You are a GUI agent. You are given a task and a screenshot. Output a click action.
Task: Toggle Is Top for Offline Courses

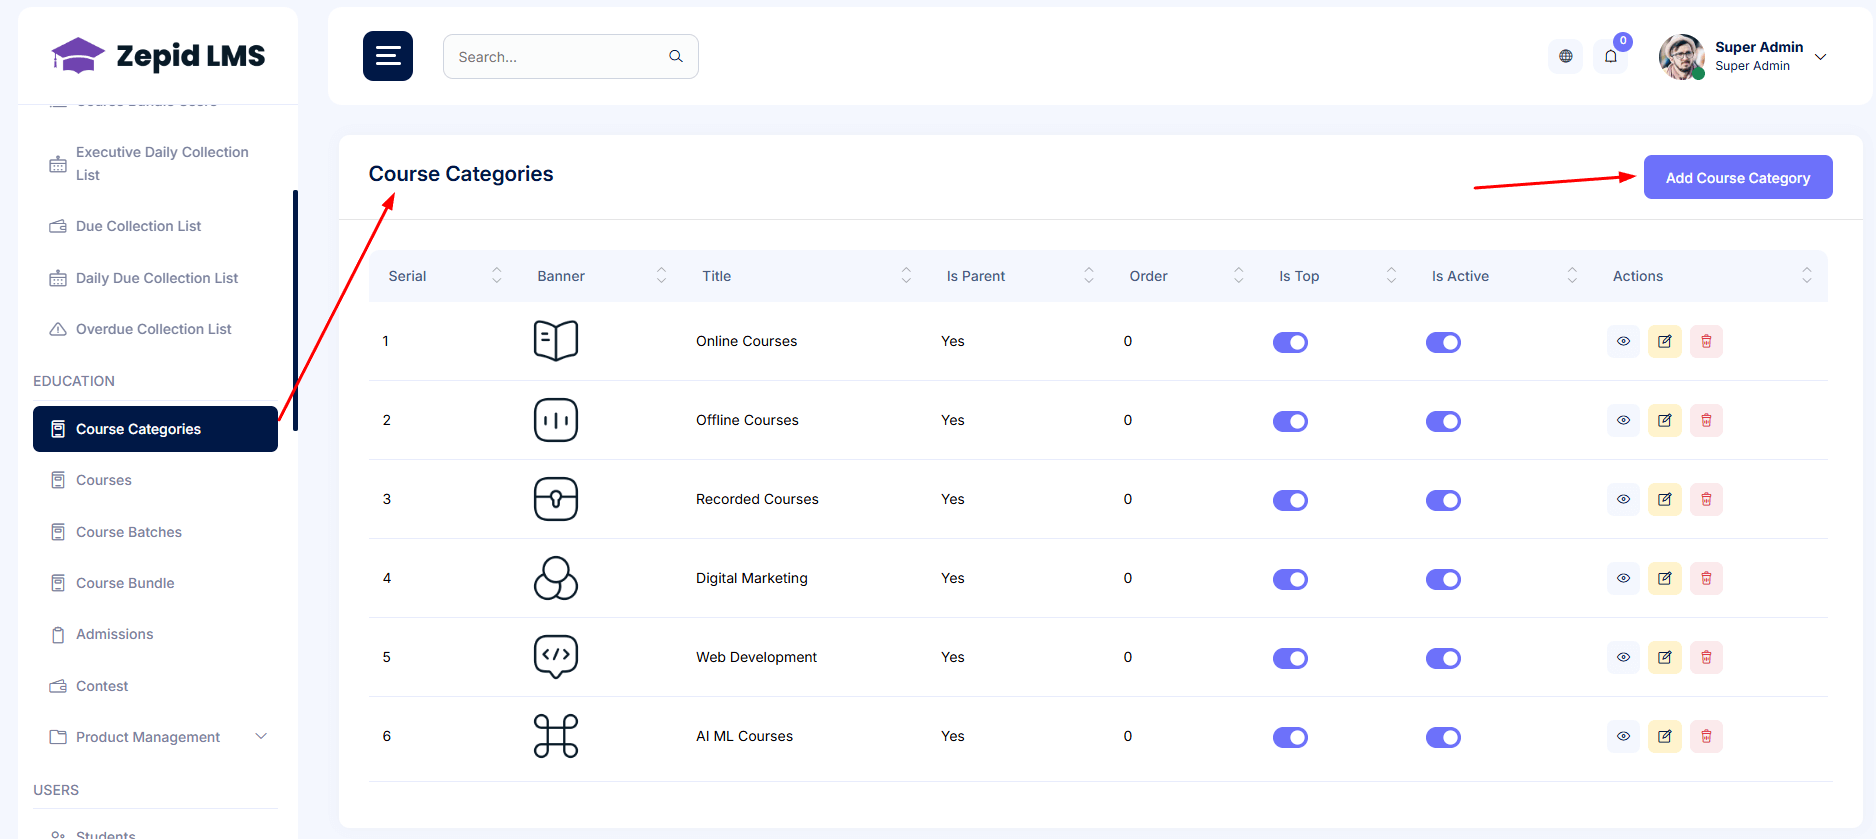(x=1291, y=422)
